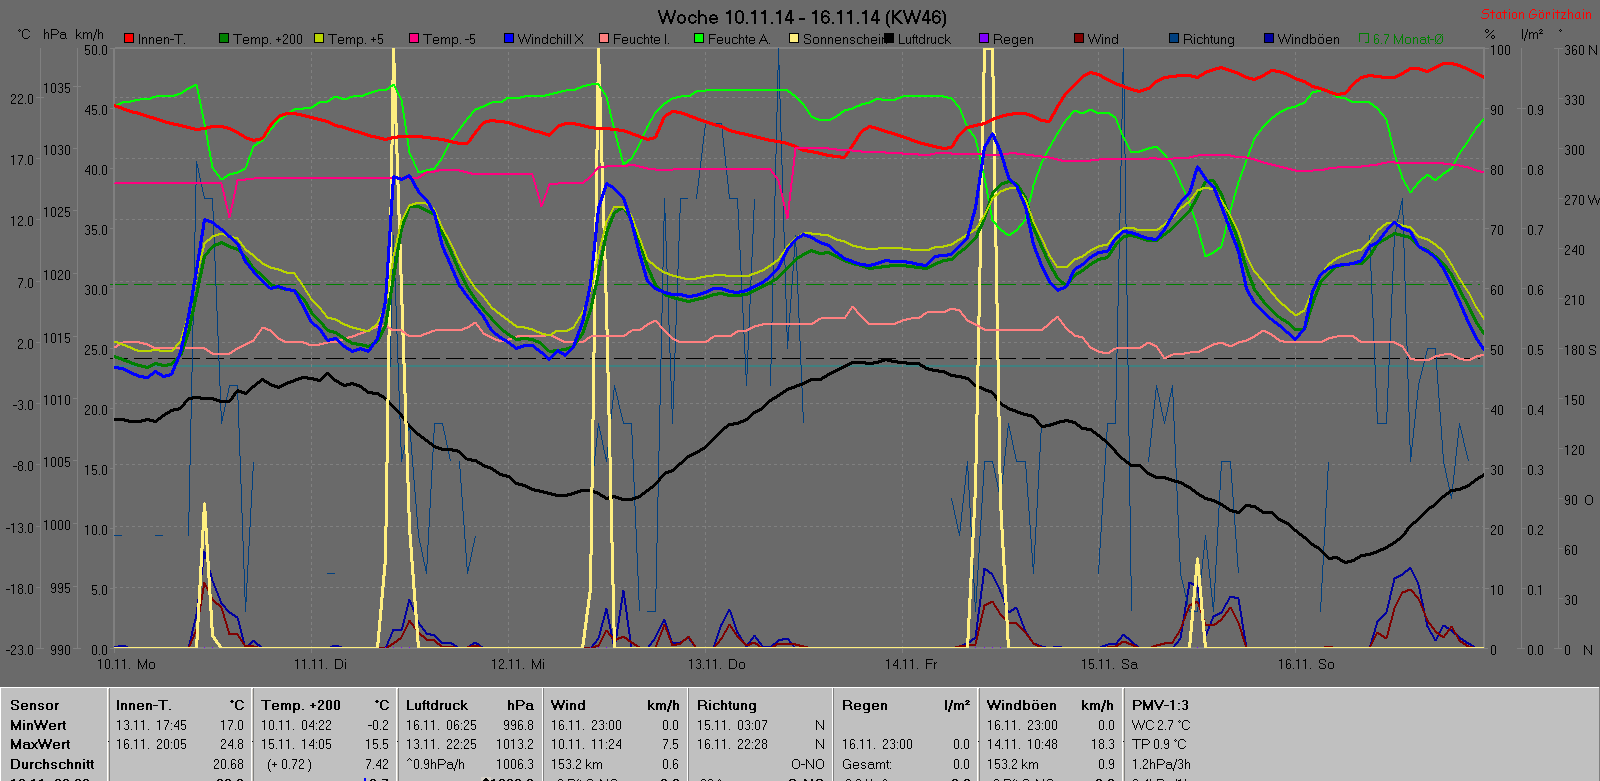
Task: Click the 10.11. 04:22 minimum temperature time
Action: pyautogui.click(x=296, y=725)
